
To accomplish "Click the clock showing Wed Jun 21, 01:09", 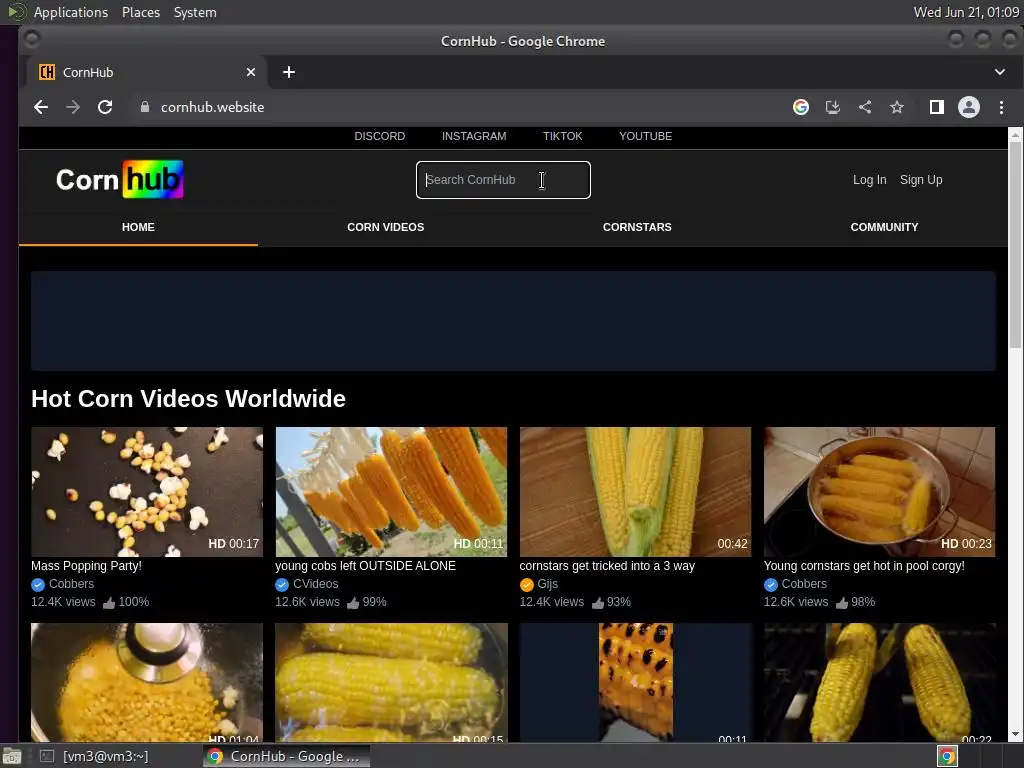I will 966,12.
